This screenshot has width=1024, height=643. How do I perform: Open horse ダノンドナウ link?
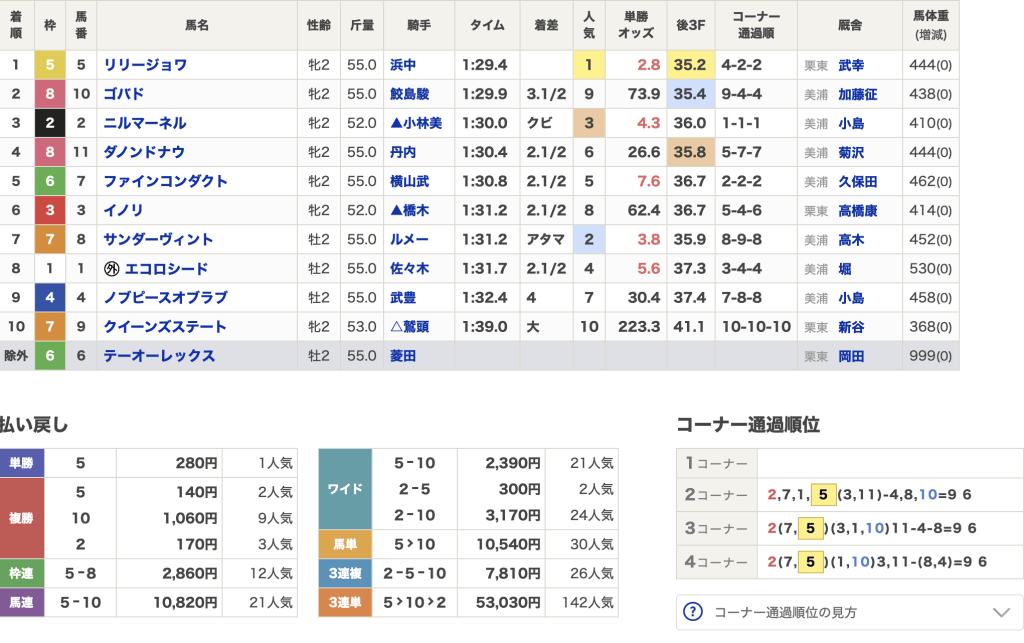pos(144,152)
